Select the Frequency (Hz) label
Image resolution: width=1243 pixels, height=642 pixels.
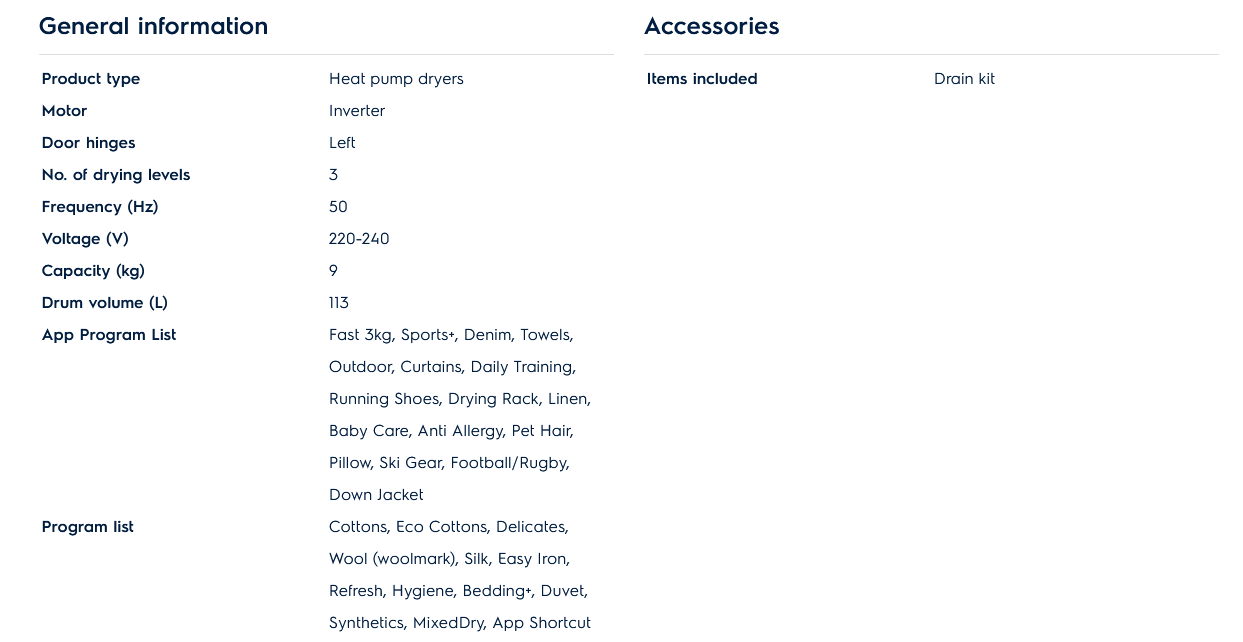100,207
